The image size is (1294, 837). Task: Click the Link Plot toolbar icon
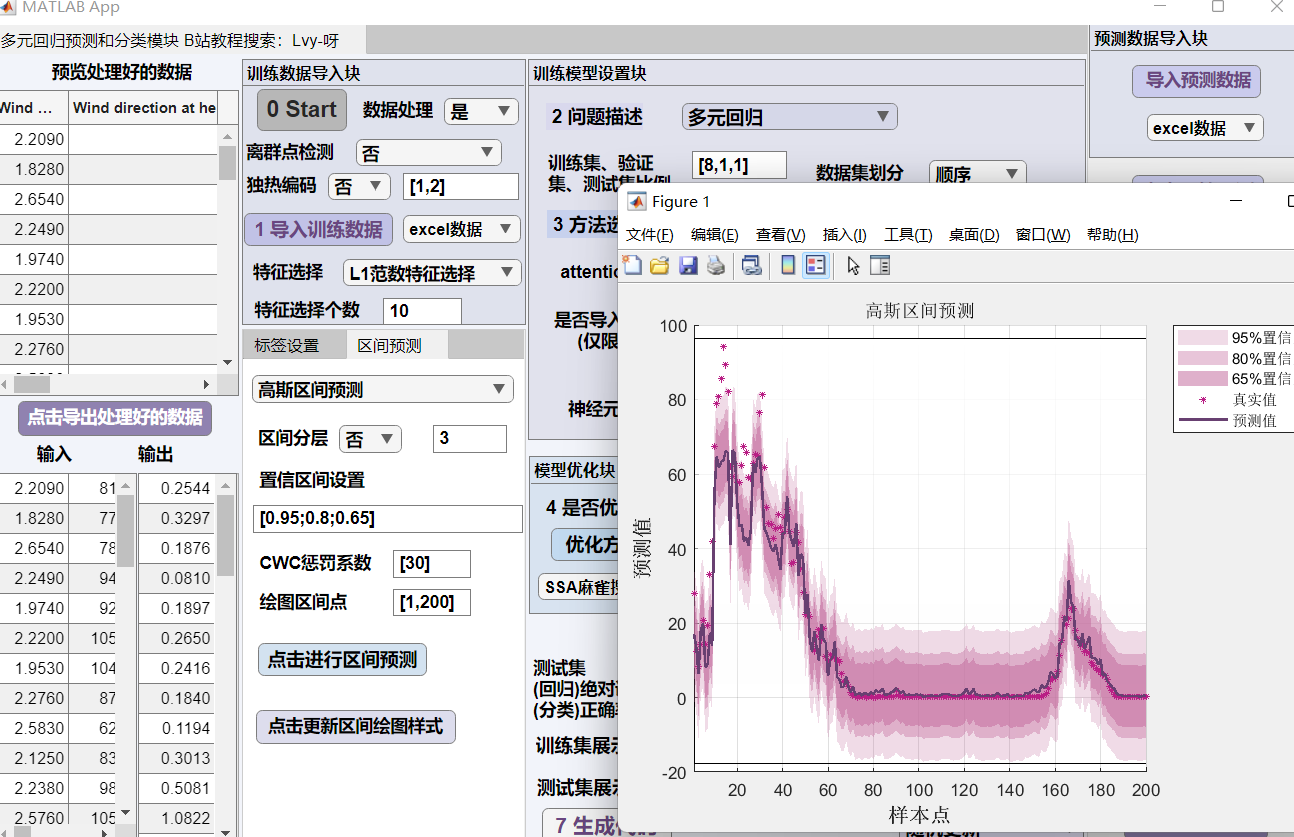751,265
